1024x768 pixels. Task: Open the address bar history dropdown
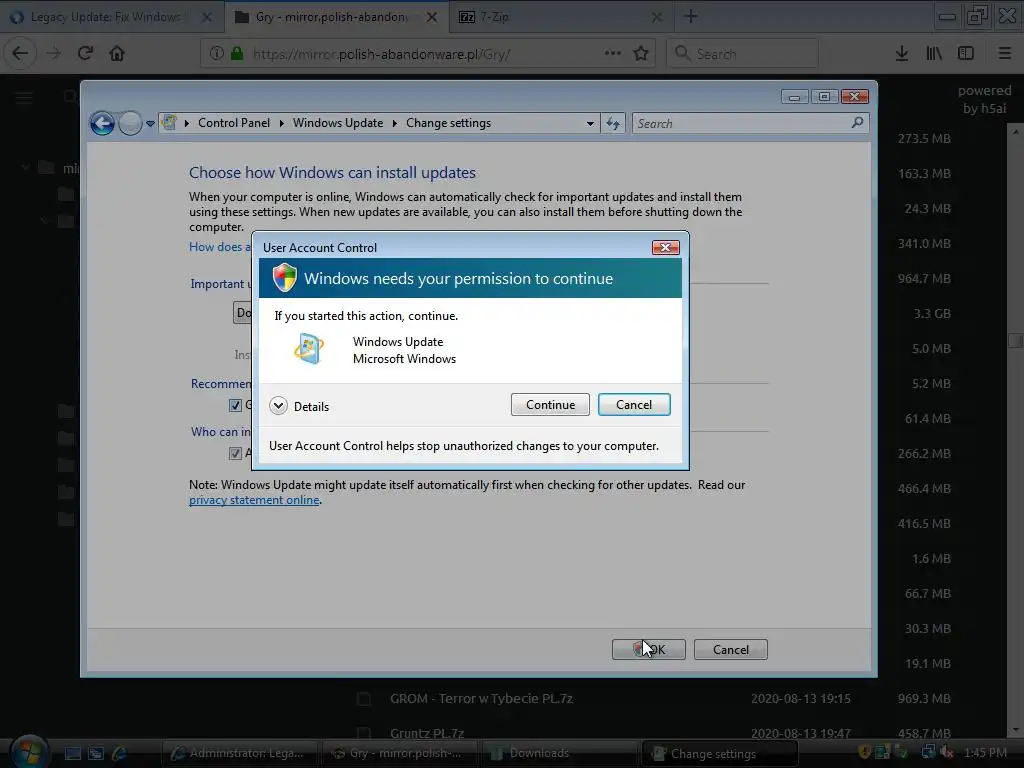(590, 123)
